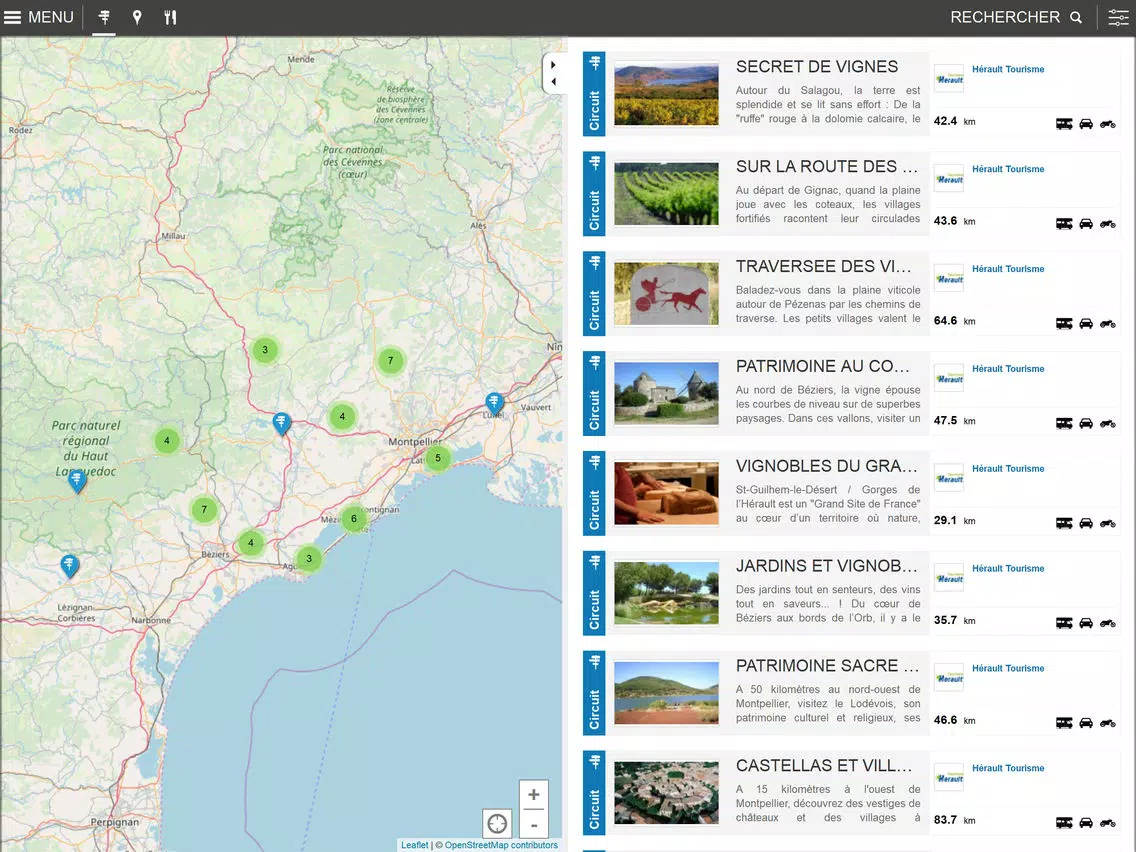This screenshot has height=852, width=1136.
Task: Open the Leaflet attribution link
Action: pyautogui.click(x=414, y=845)
